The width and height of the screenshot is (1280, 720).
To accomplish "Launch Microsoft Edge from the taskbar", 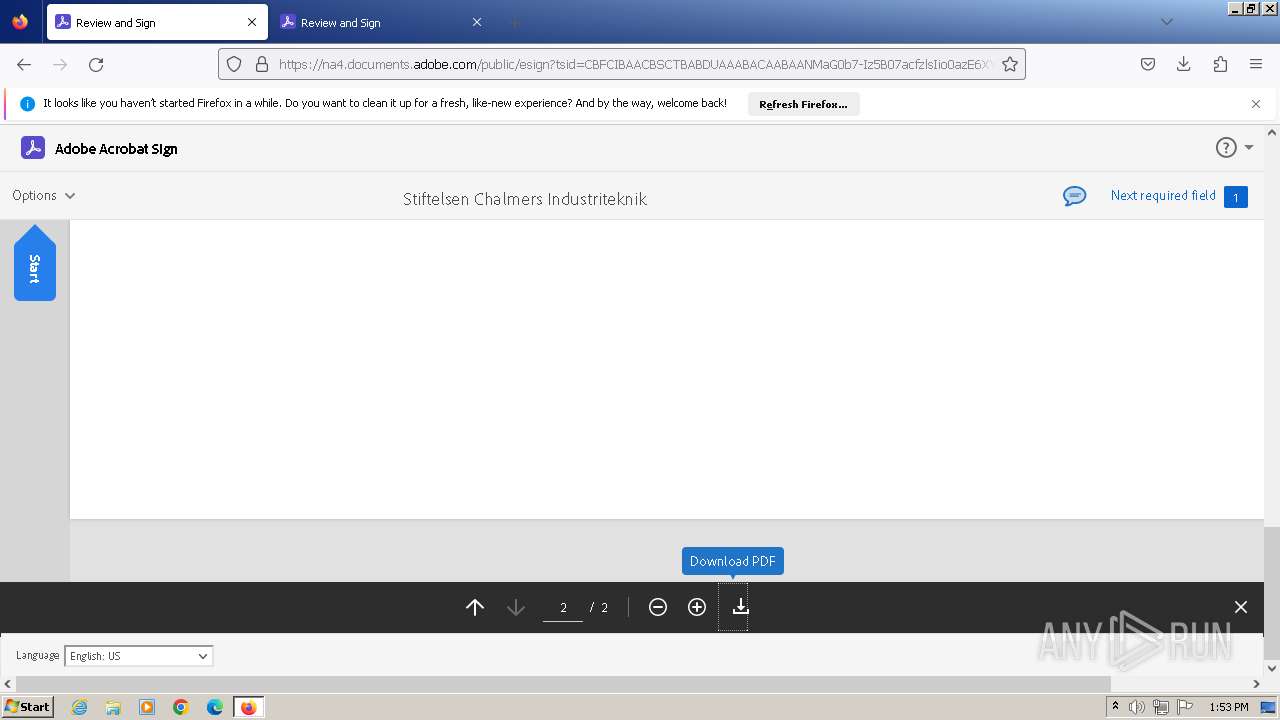I will tap(215, 707).
